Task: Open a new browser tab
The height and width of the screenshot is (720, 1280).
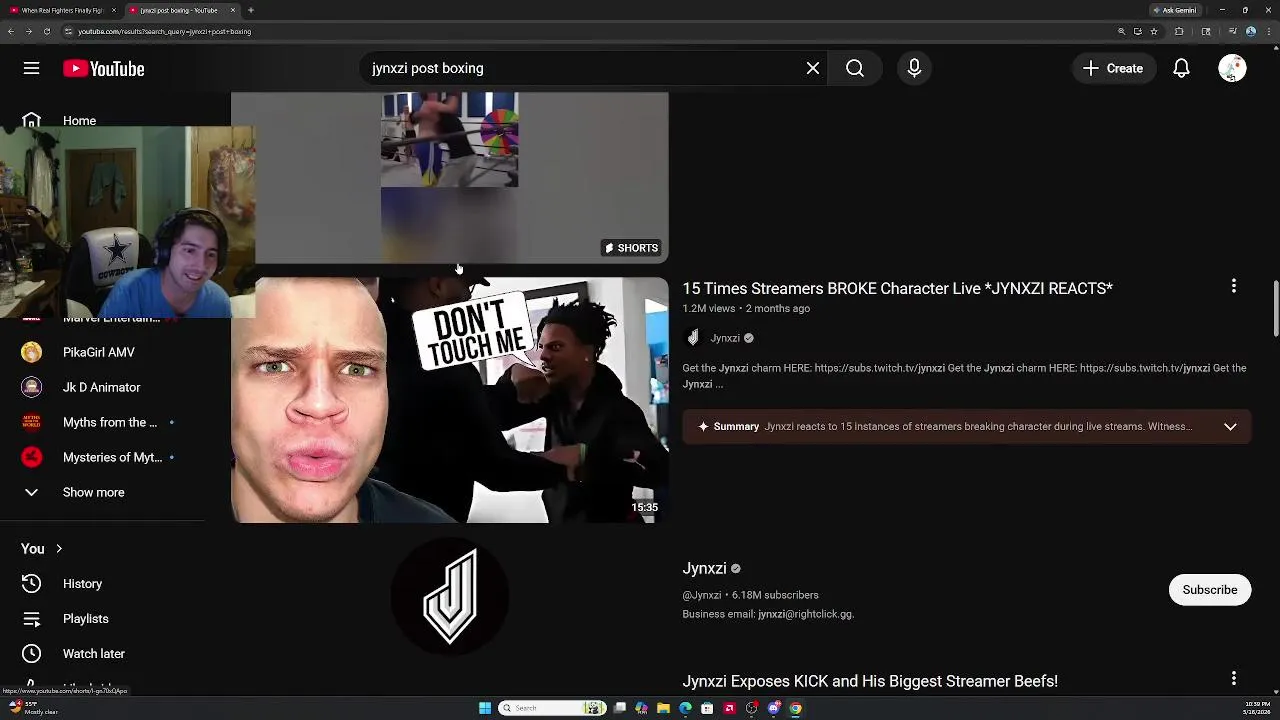Action: pyautogui.click(x=251, y=10)
